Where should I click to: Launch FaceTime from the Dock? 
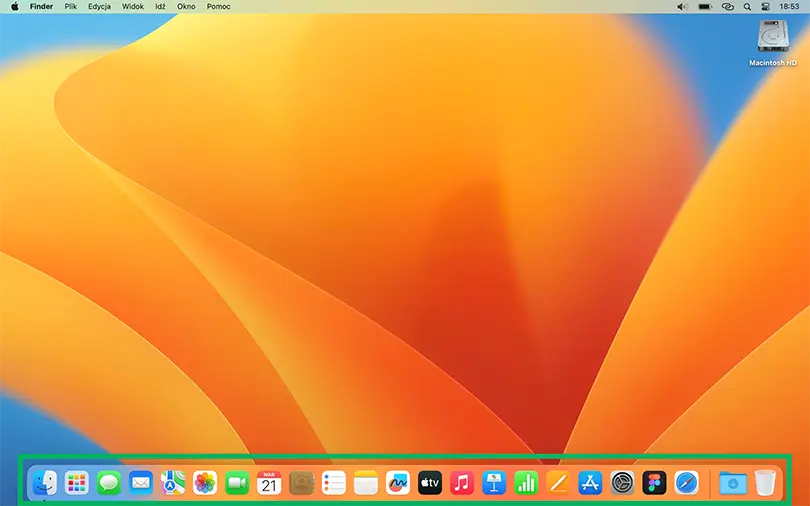tap(237, 484)
